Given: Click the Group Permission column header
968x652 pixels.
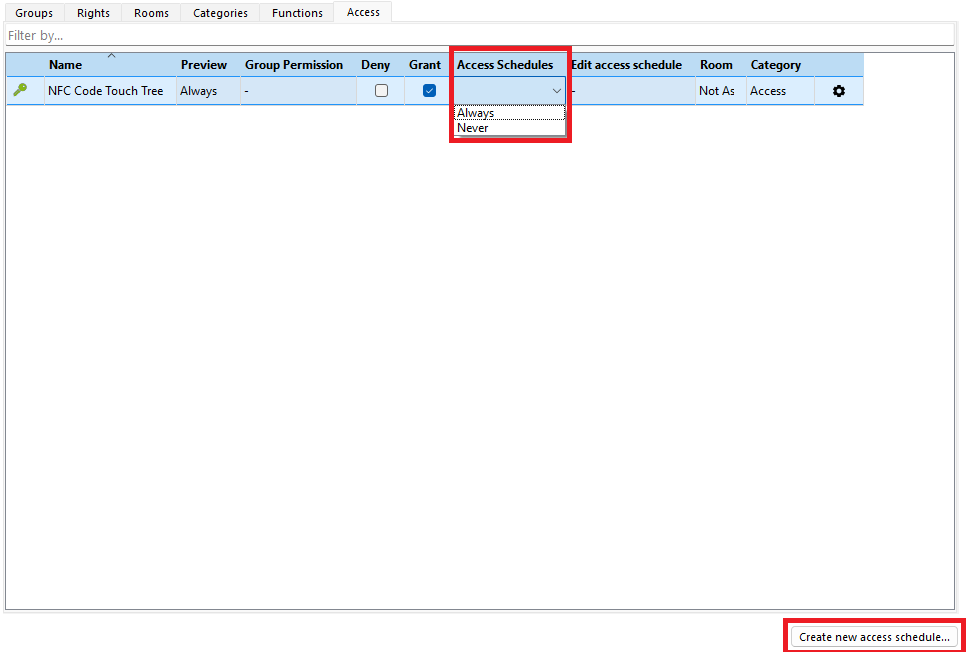Looking at the screenshot, I should (x=294, y=65).
